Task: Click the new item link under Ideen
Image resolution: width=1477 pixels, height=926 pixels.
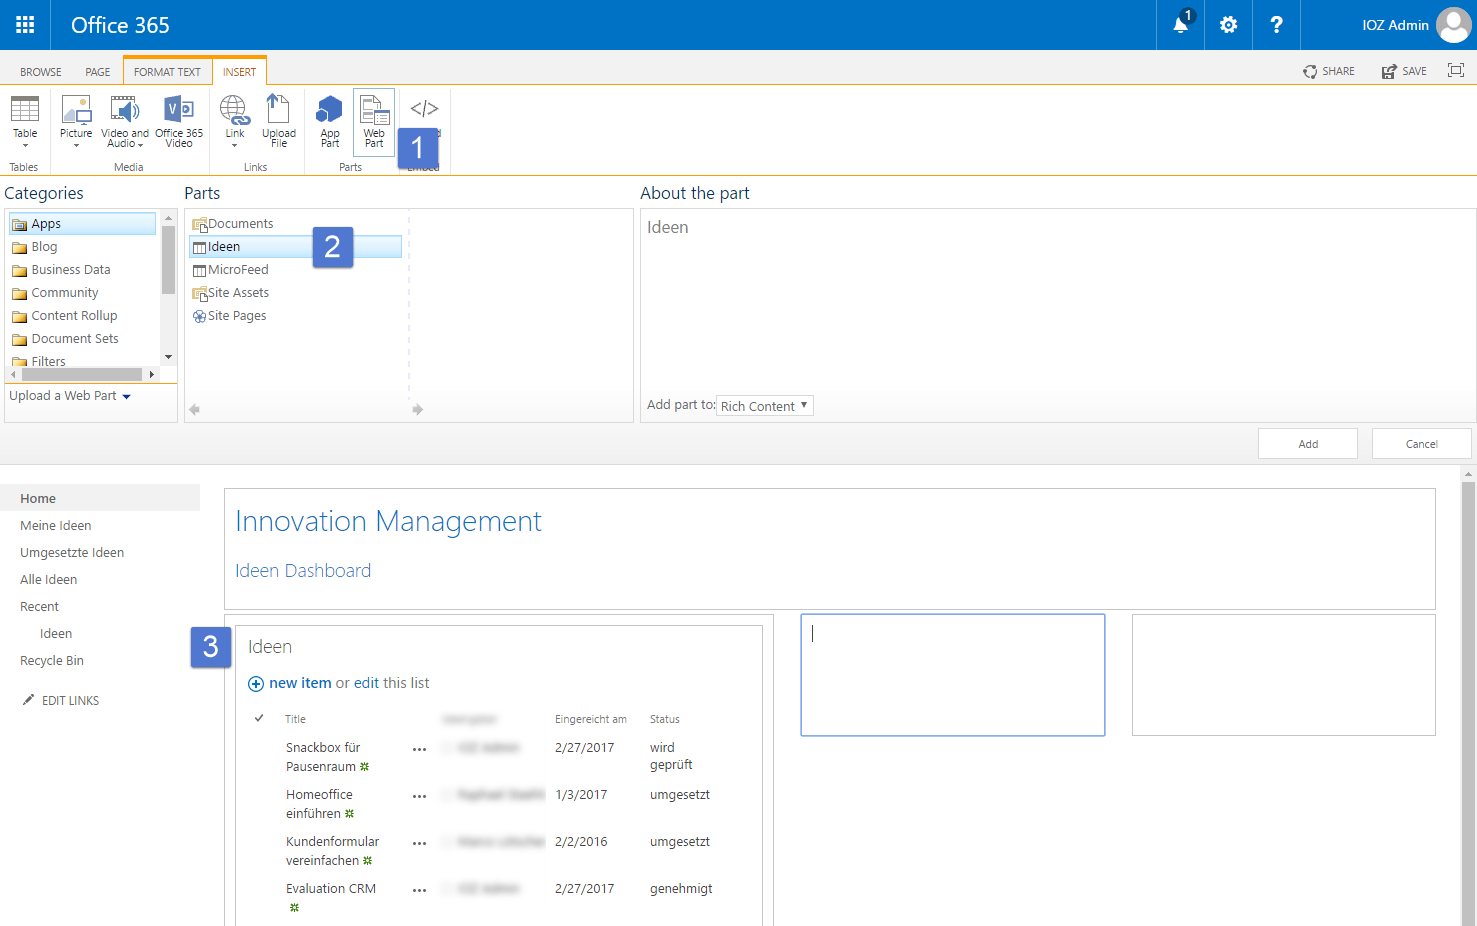Action: pos(299,682)
